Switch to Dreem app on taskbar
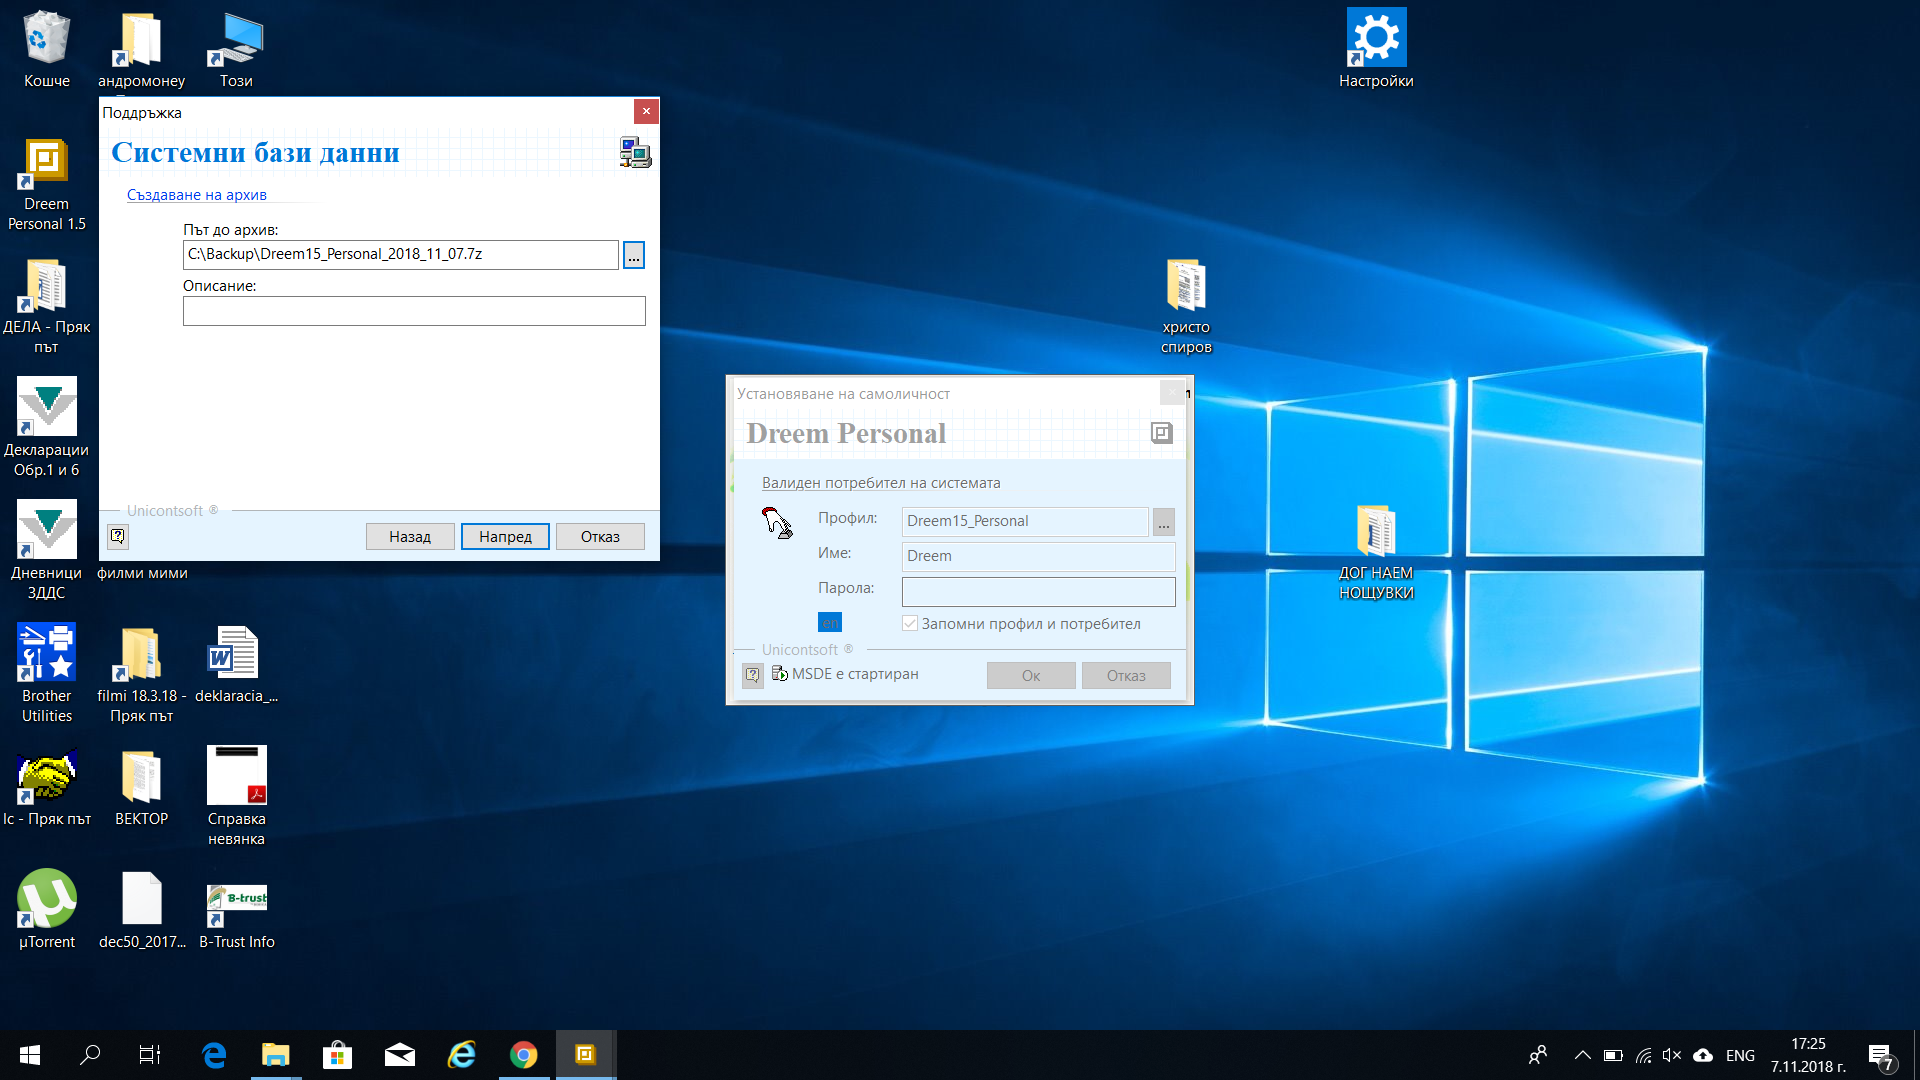Viewport: 1920px width, 1080px height. tap(586, 1055)
